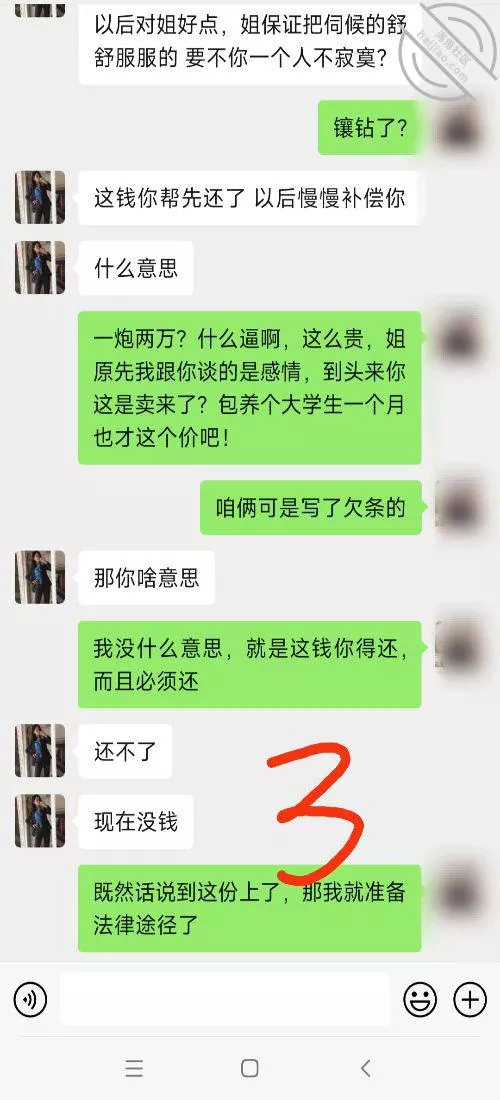500x1100 pixels.
Task: Tap the voice input icon
Action: (x=30, y=999)
